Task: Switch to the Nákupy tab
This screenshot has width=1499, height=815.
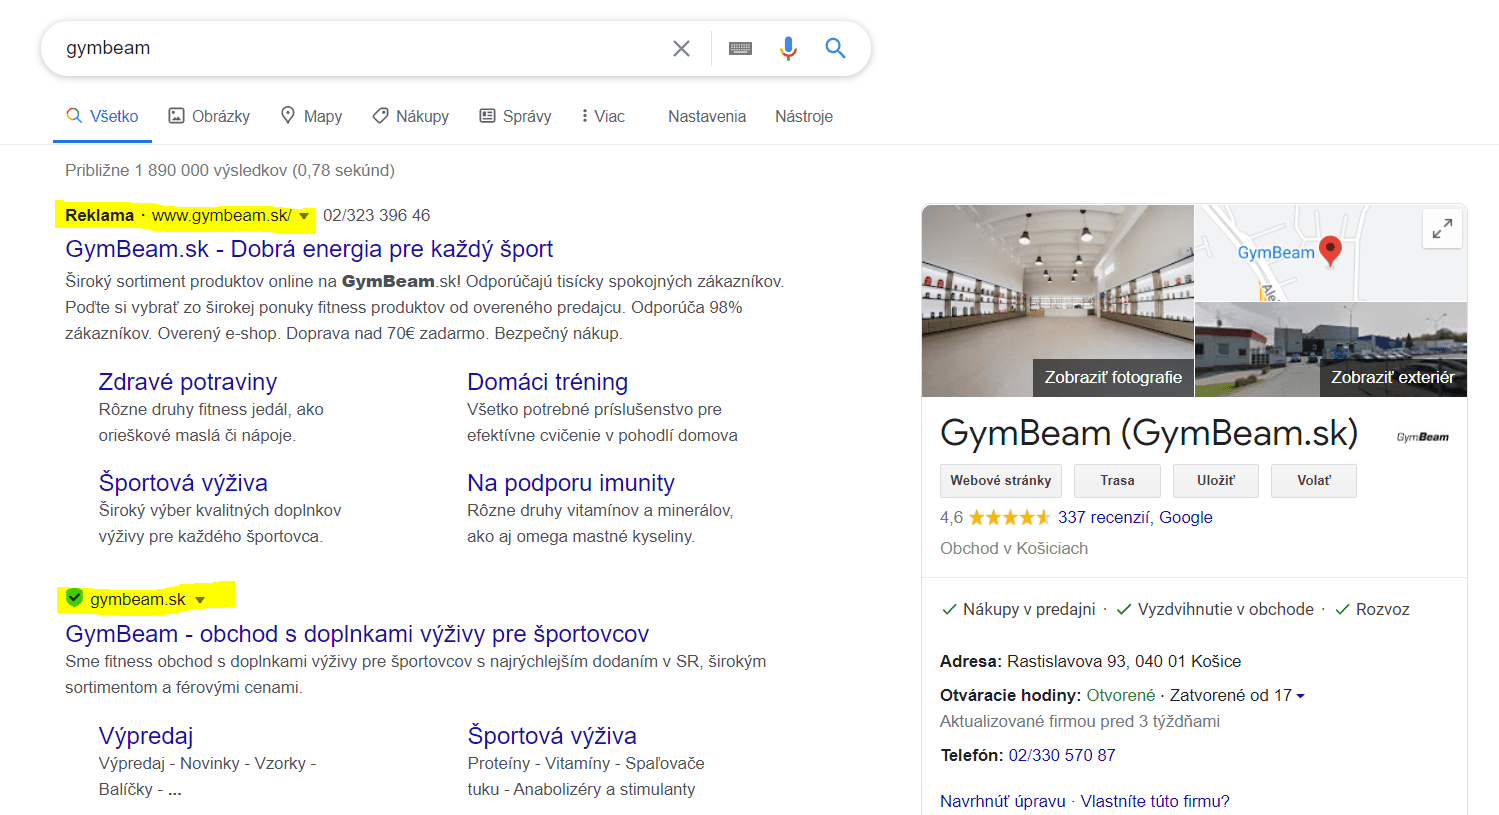Action: coord(410,116)
